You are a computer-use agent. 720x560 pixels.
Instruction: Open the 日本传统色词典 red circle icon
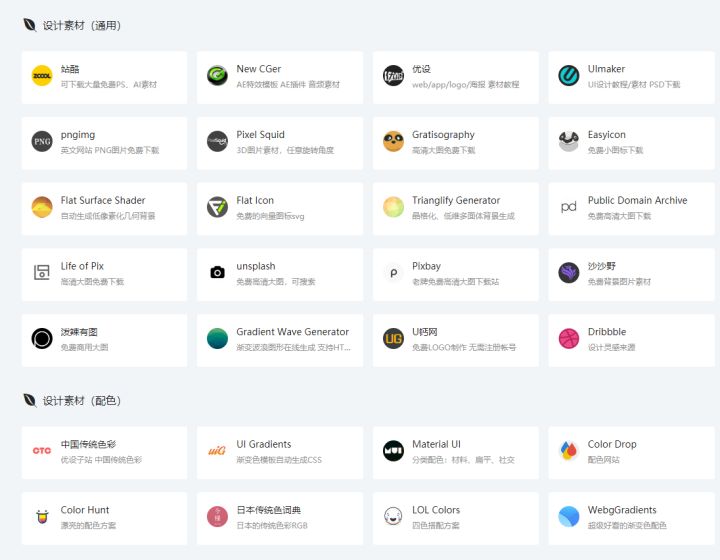point(217,517)
